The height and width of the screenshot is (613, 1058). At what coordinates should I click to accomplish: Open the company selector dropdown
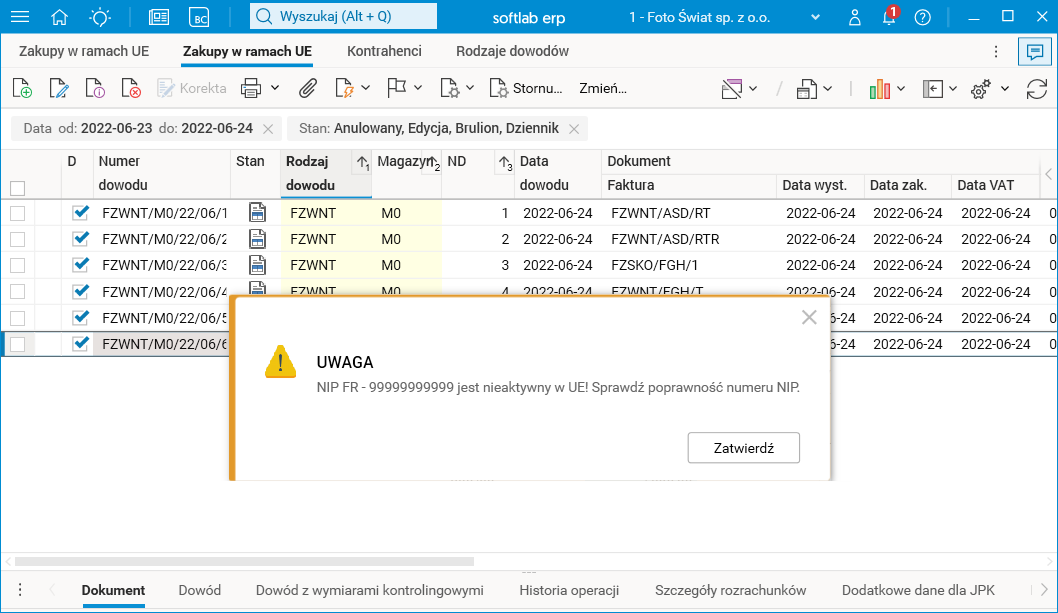816,17
